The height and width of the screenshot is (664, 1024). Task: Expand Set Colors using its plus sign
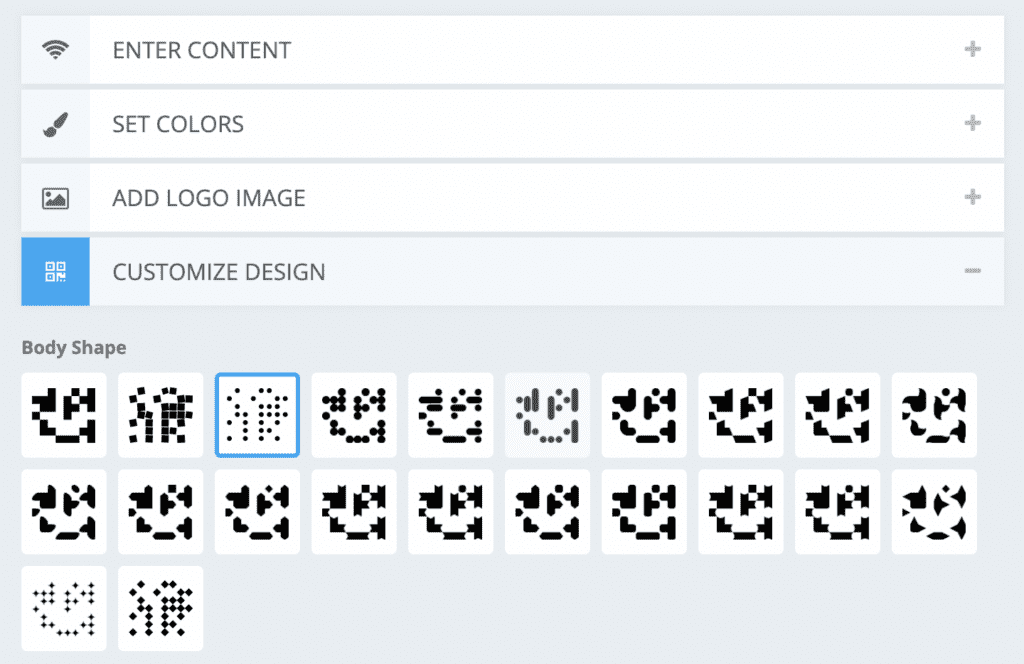pos(972,124)
